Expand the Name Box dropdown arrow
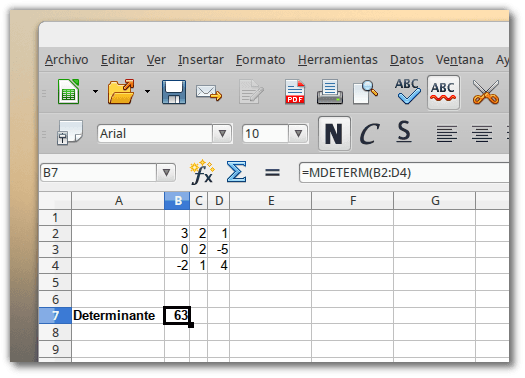Screen dimensions: 525x378 coord(166,173)
